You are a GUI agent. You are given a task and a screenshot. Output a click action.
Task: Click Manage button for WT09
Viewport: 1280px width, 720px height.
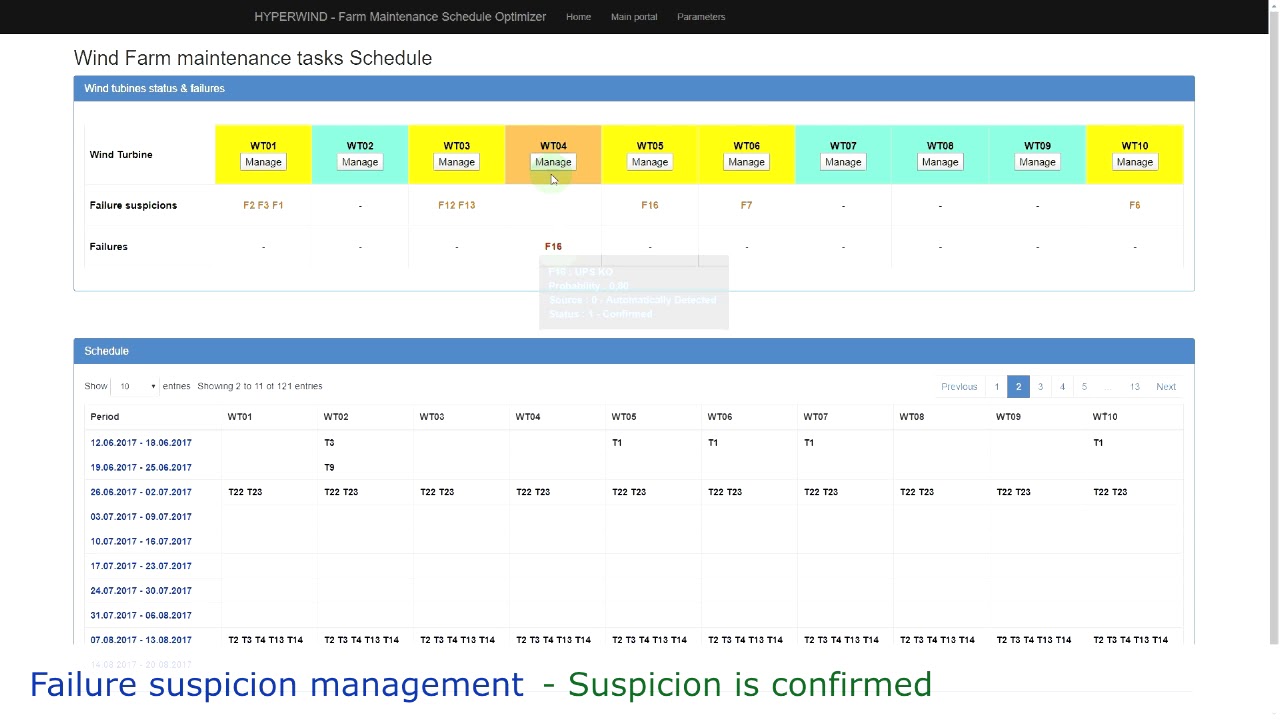(1037, 162)
